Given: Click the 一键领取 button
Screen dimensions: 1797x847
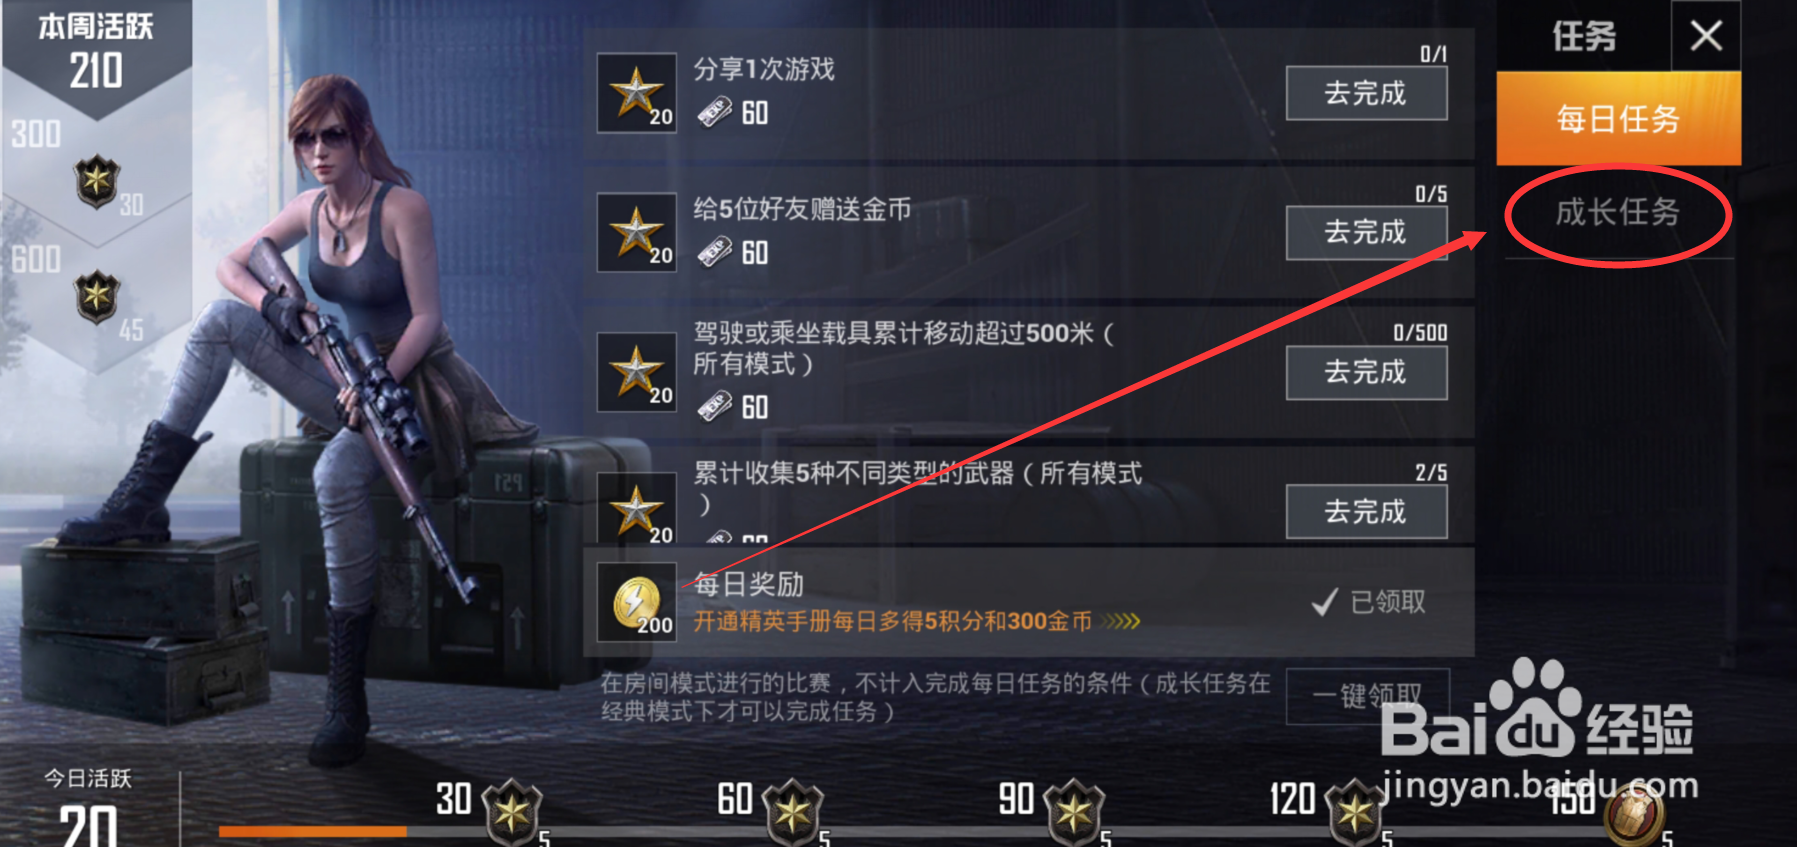Looking at the screenshot, I should pos(1367,695).
